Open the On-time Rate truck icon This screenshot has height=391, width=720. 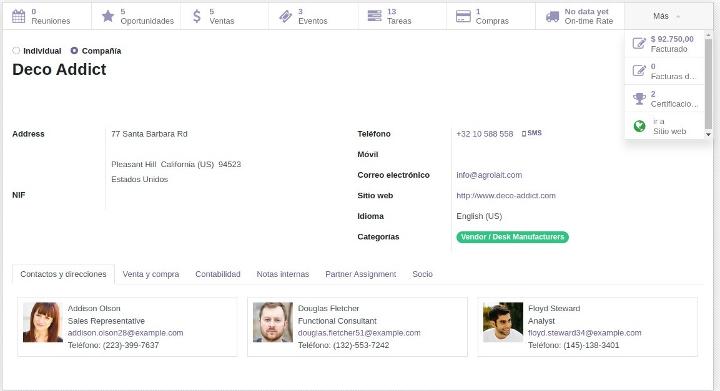pos(552,17)
